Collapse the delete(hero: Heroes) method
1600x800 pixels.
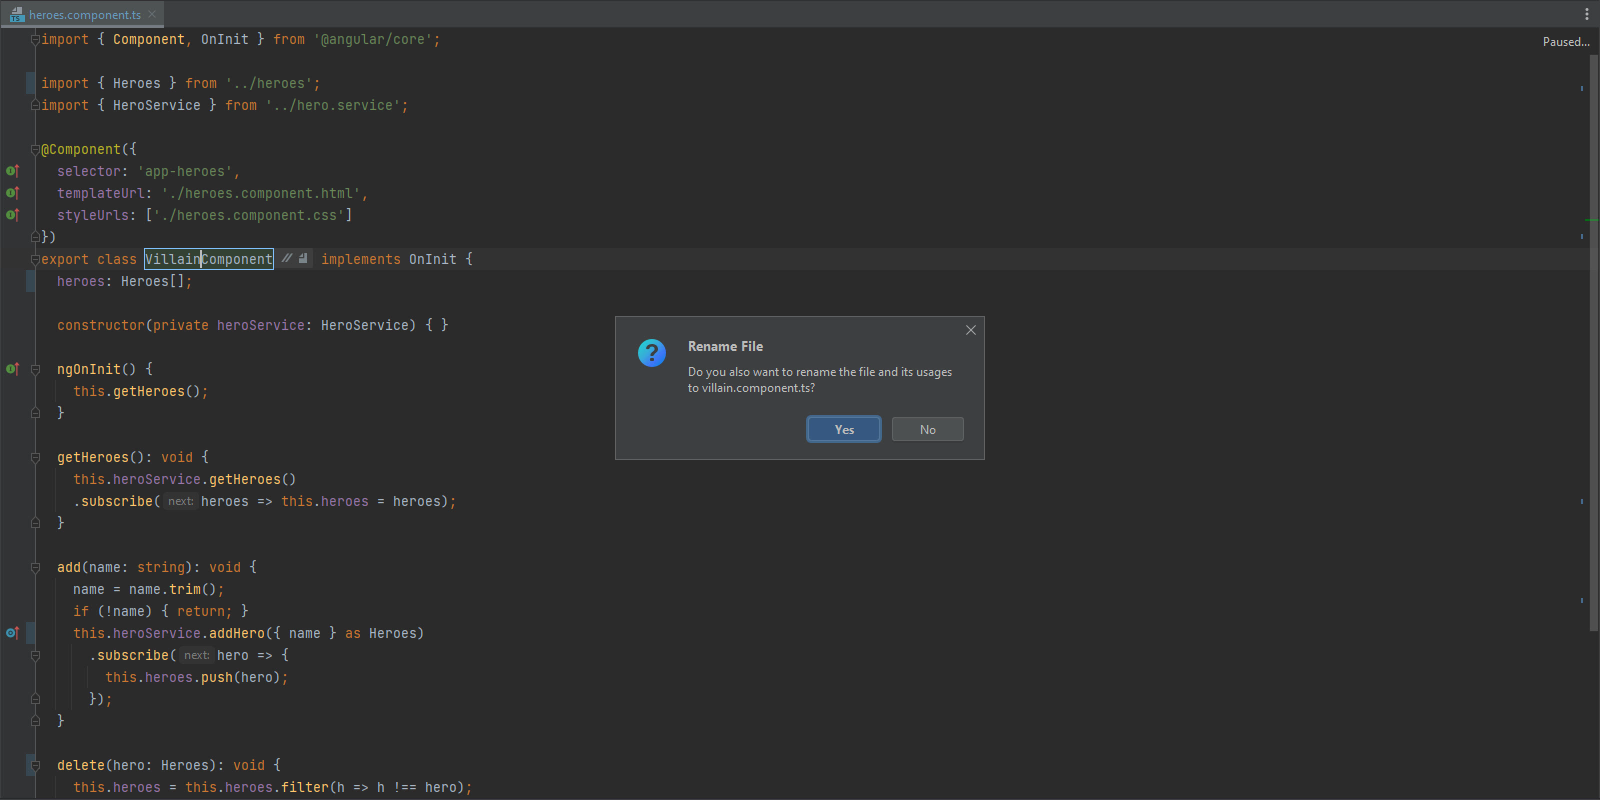pos(35,765)
